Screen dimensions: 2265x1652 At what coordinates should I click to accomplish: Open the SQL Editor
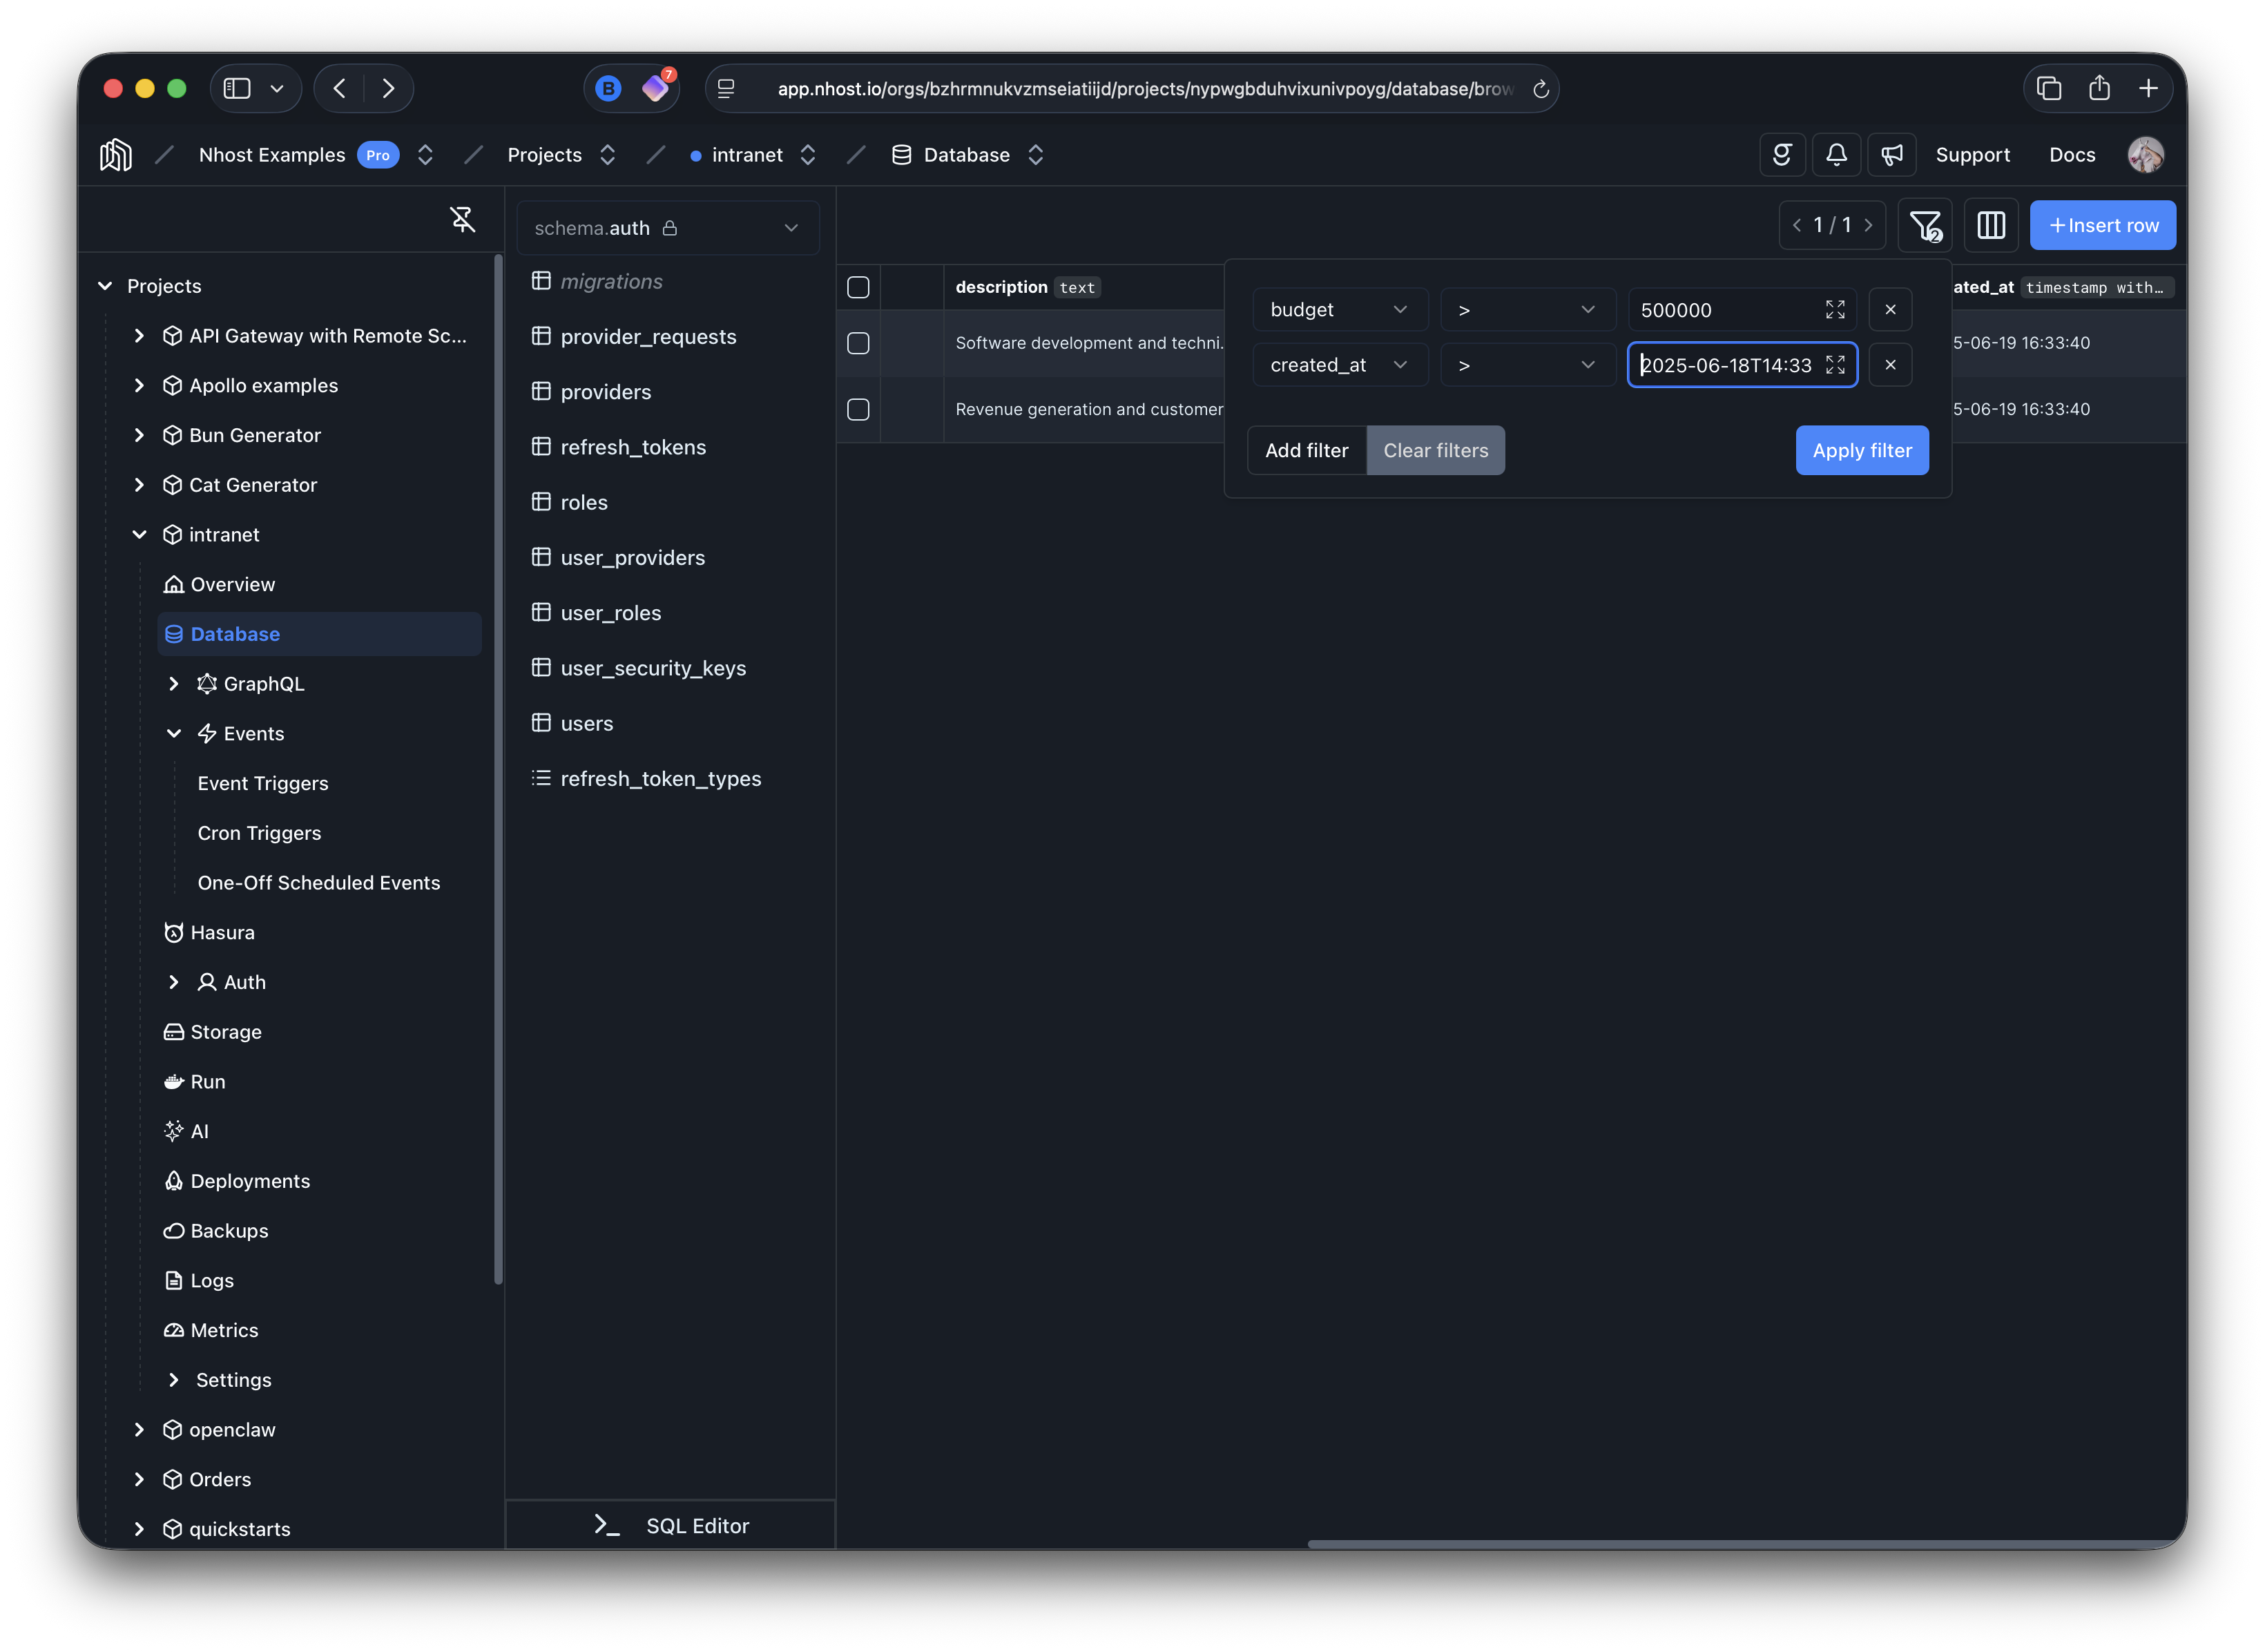(670, 1525)
